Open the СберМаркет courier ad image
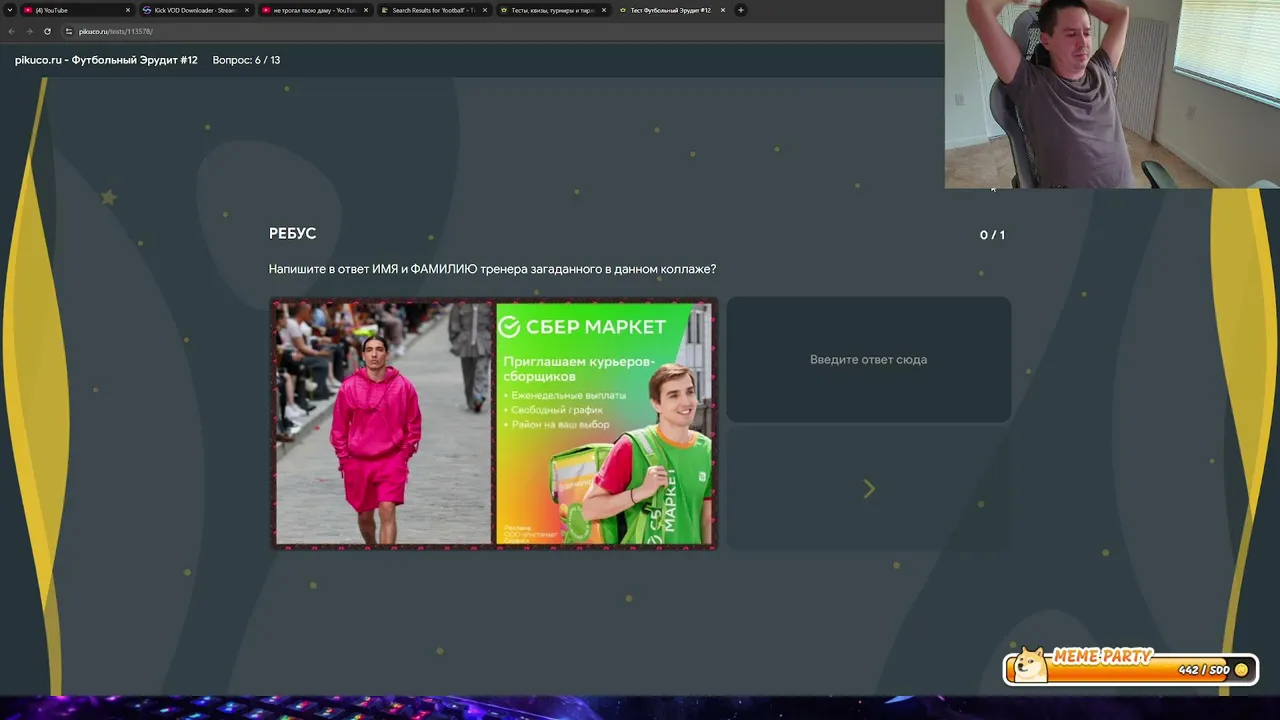Viewport: 1280px width, 720px height. pos(604,423)
